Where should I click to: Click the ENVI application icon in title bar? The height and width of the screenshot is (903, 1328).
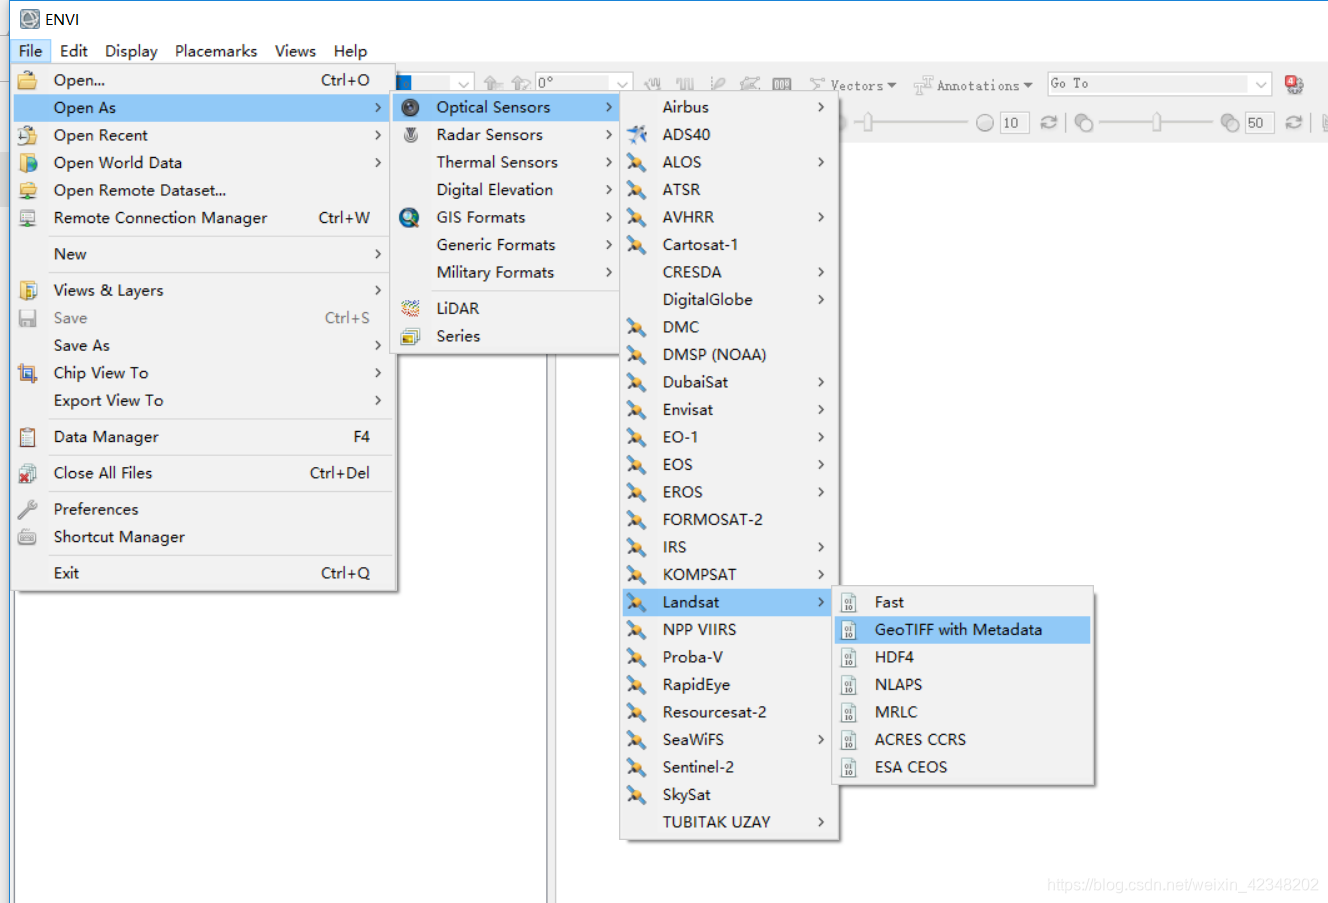[x=30, y=19]
